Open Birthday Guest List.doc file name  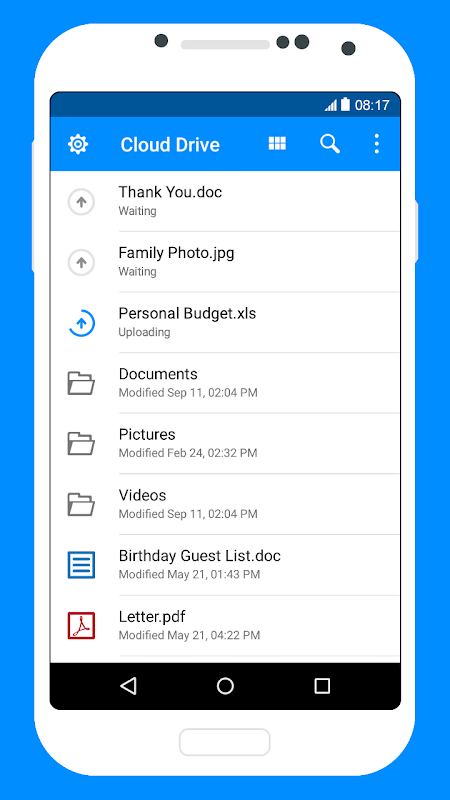(199, 556)
